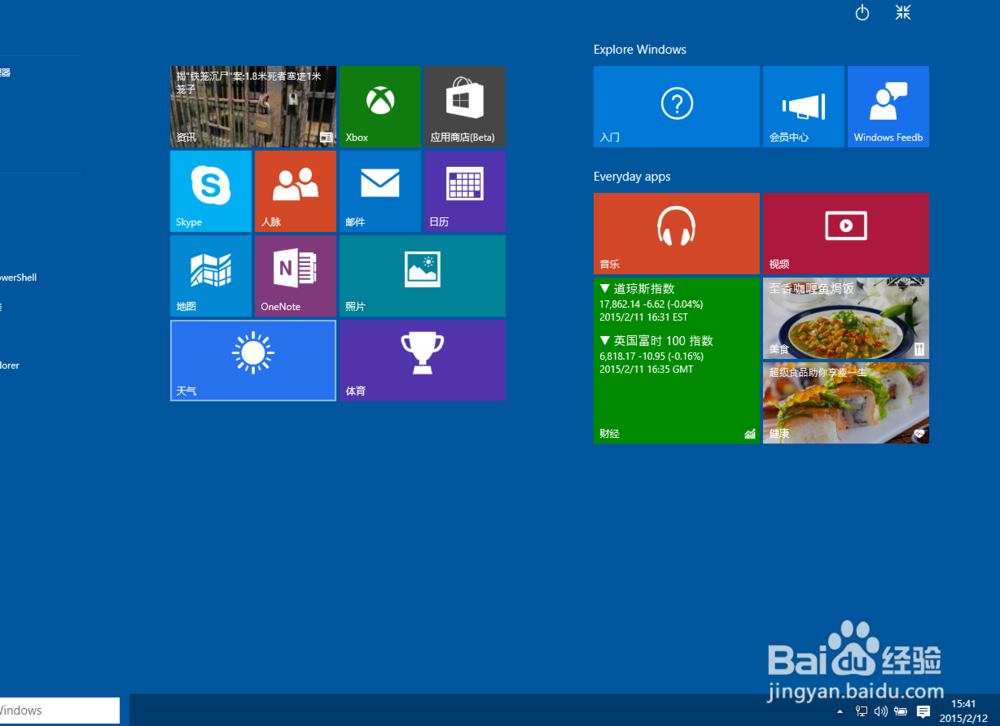Open the People (人脉) tile
Viewport: 1000px width, 726px height.
[x=295, y=191]
